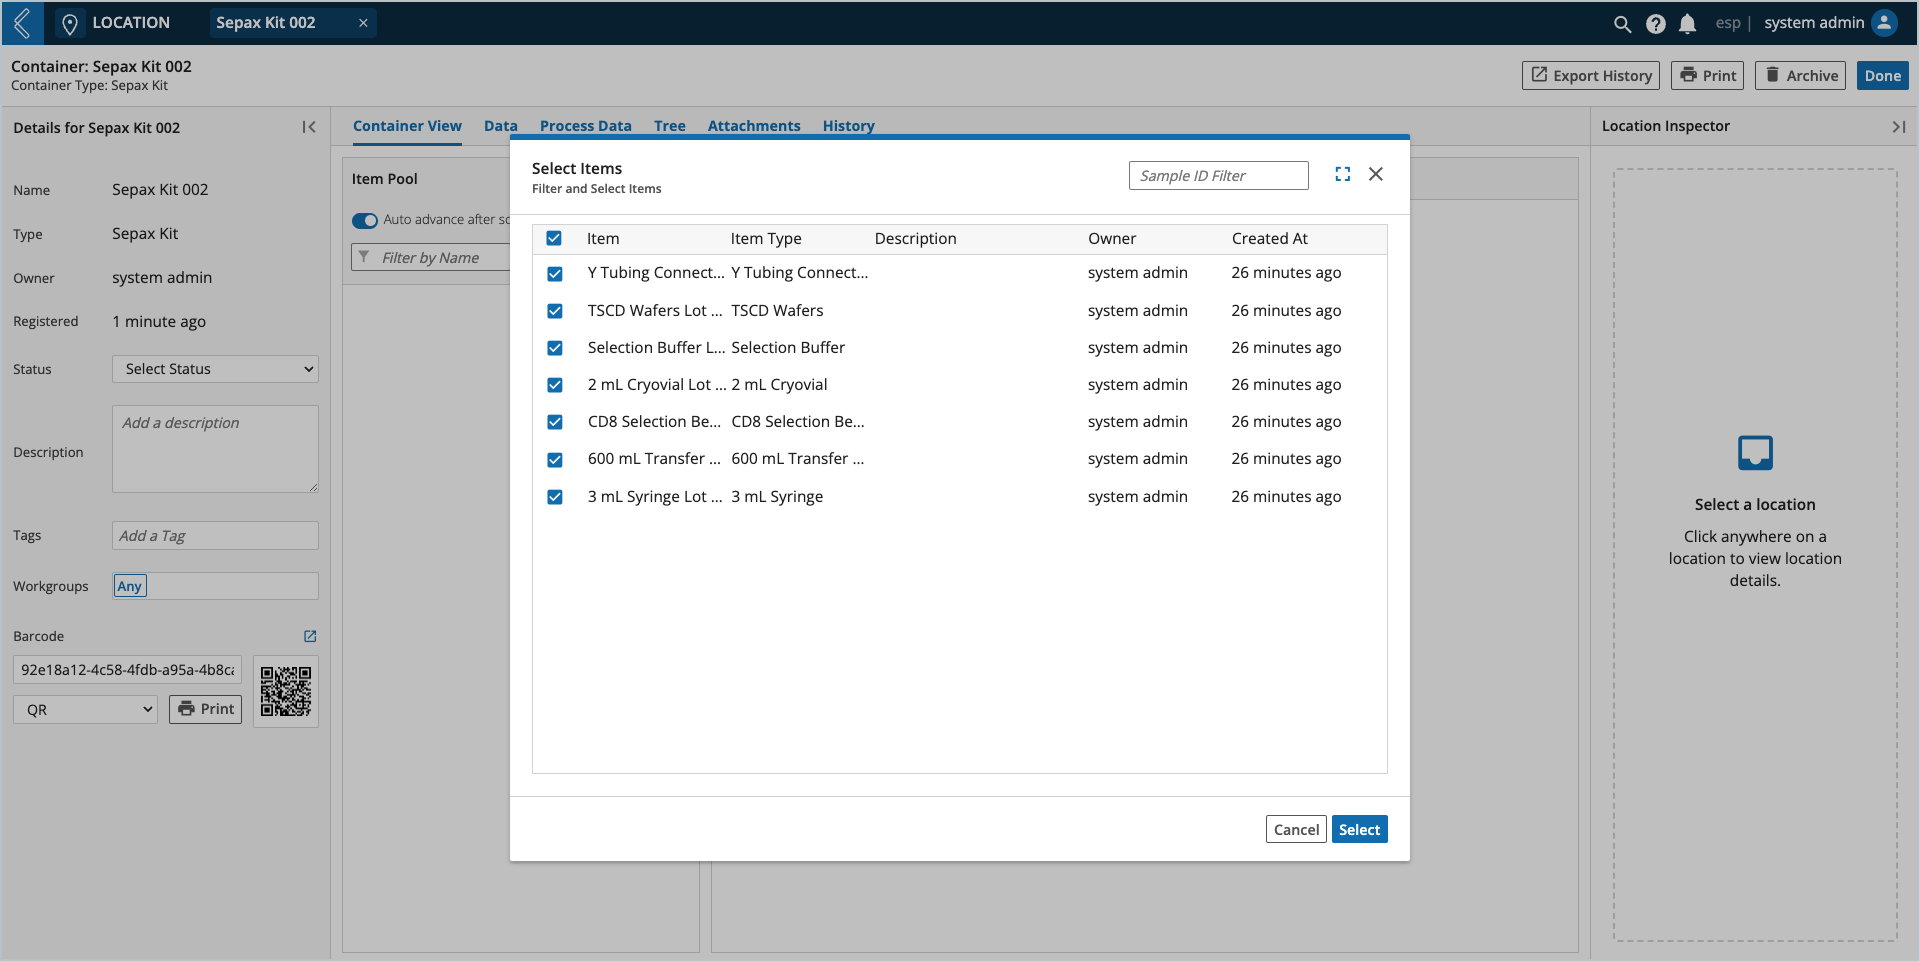Click the filter funnel icon in Item Pool
Image resolution: width=1919 pixels, height=961 pixels.
(364, 257)
